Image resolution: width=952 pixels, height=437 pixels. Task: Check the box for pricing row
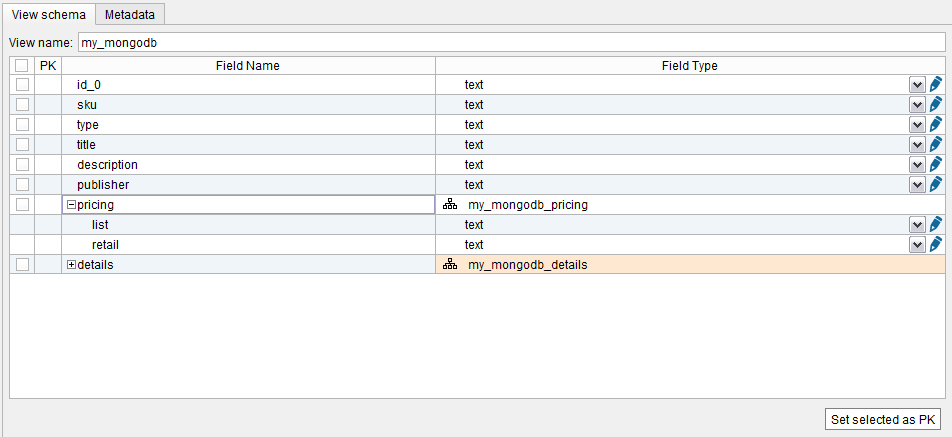[x=22, y=205]
